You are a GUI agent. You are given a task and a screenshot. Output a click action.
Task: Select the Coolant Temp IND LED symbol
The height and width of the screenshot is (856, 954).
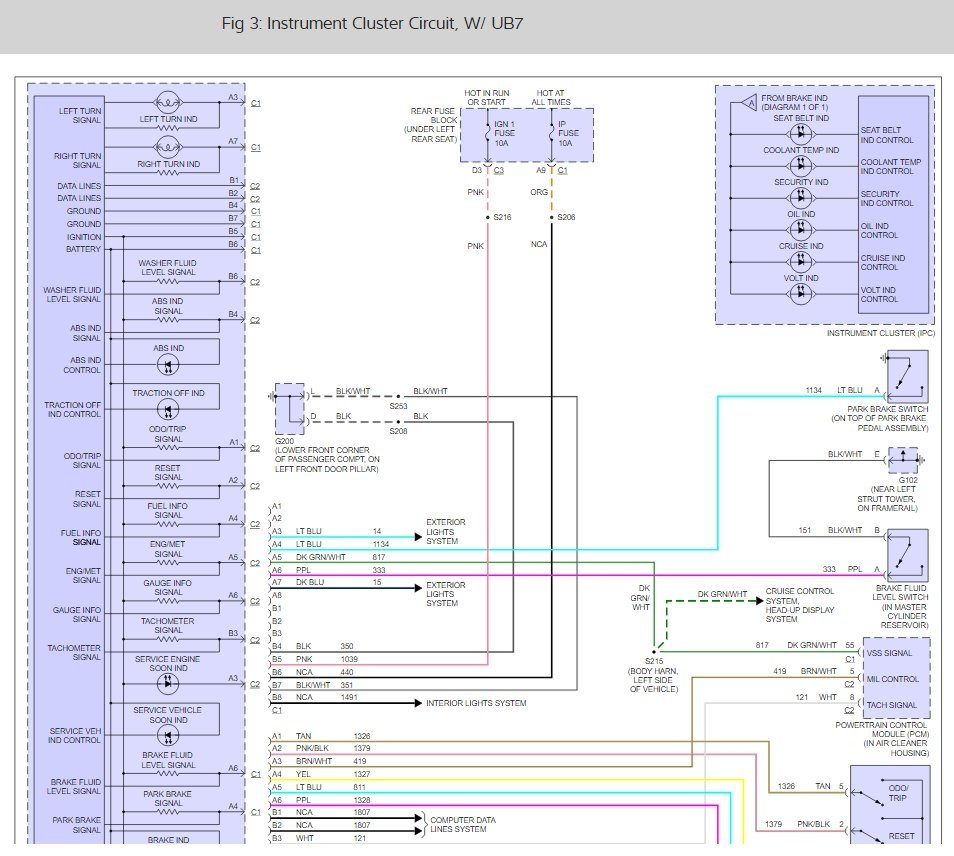801,165
